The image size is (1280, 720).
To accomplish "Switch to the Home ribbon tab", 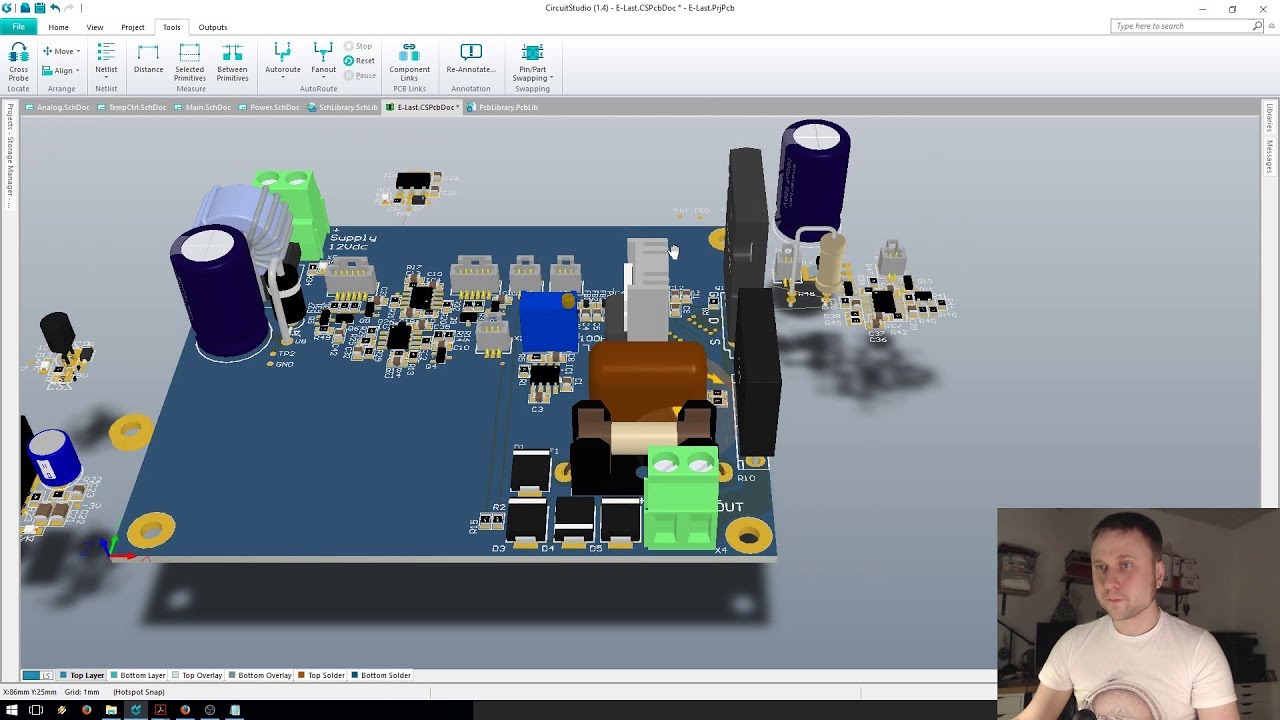I will pos(58,27).
